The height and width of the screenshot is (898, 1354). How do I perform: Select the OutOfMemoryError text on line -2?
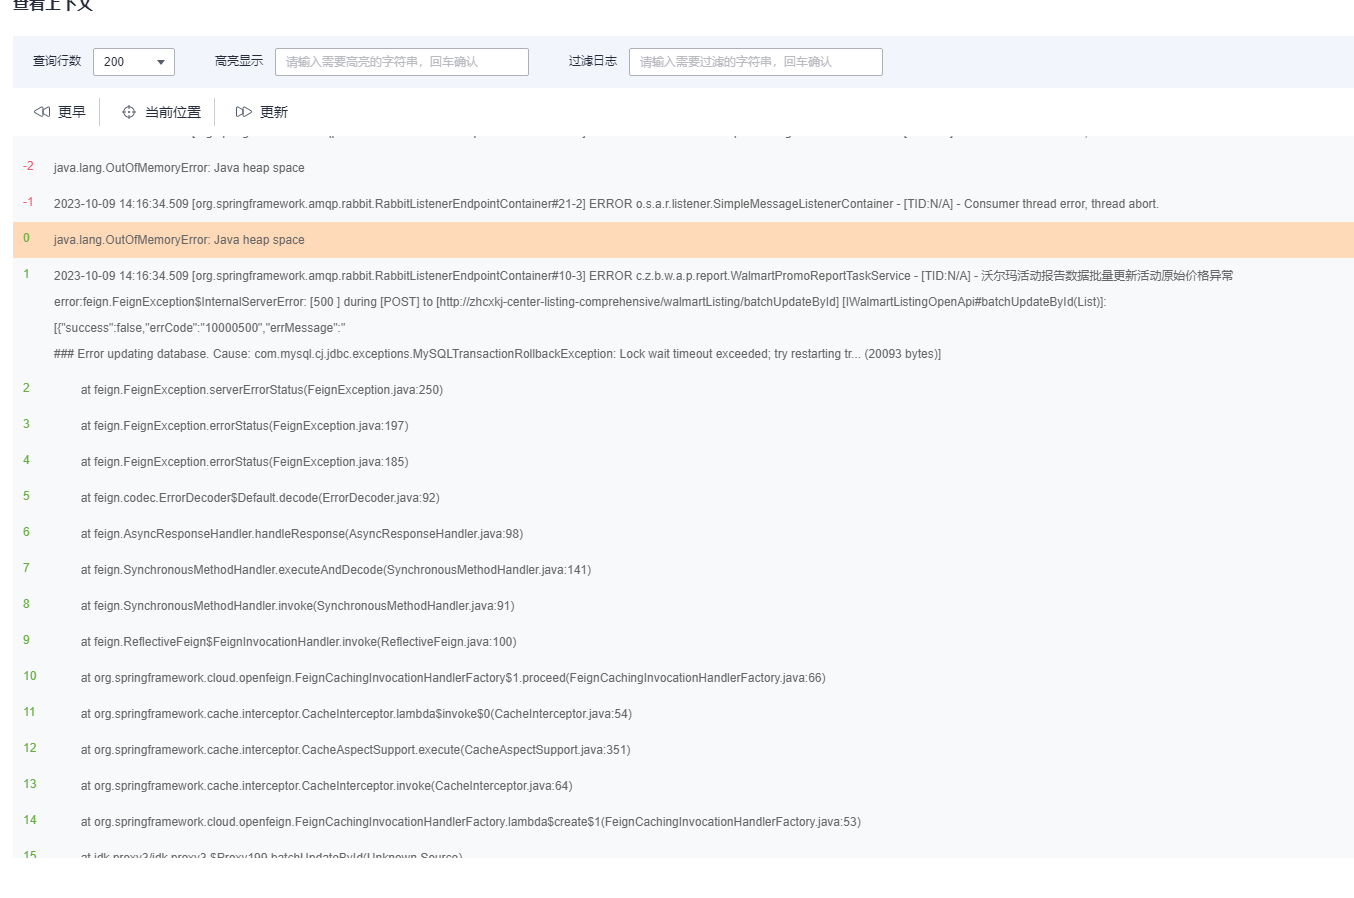[179, 168]
